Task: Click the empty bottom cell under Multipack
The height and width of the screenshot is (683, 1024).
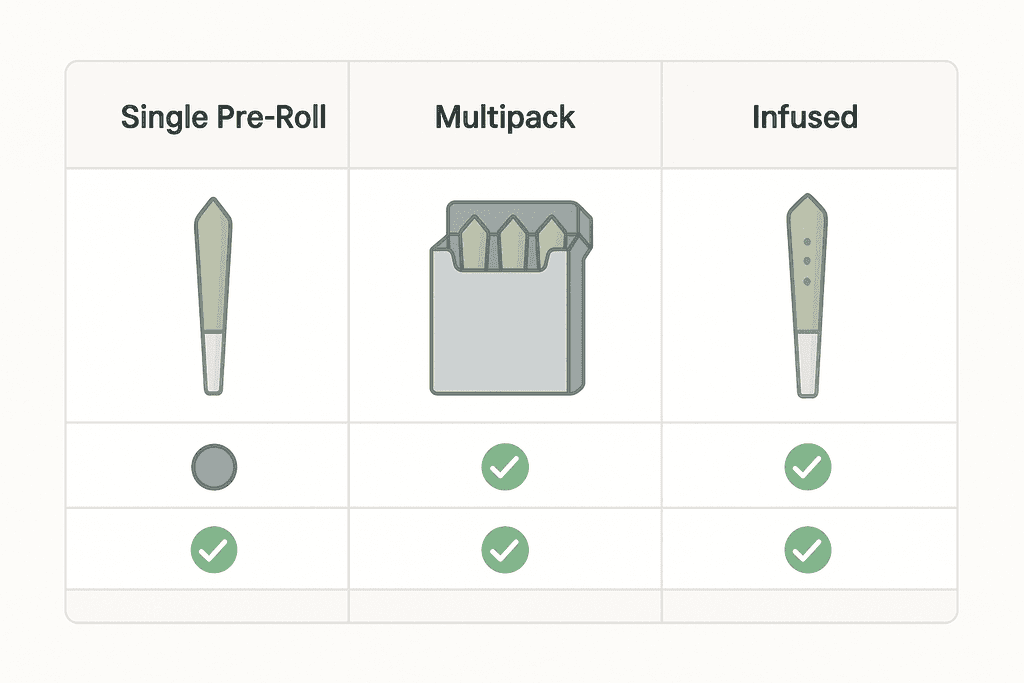Action: (505, 606)
